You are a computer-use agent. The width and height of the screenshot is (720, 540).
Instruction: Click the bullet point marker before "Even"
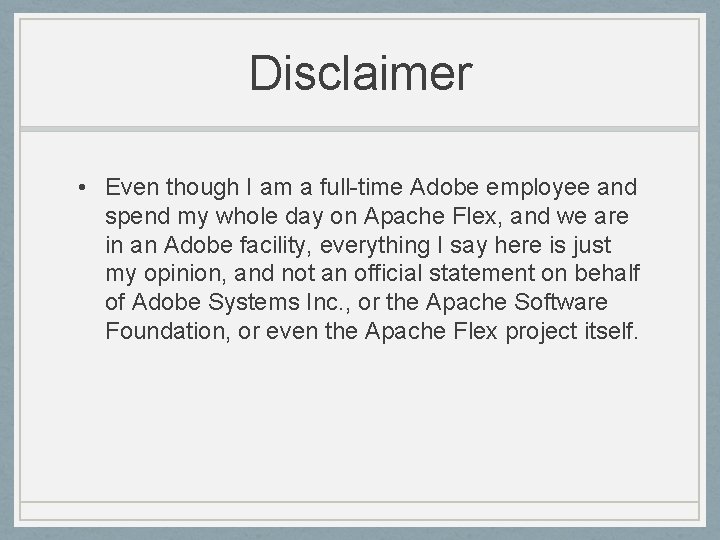coord(75,188)
